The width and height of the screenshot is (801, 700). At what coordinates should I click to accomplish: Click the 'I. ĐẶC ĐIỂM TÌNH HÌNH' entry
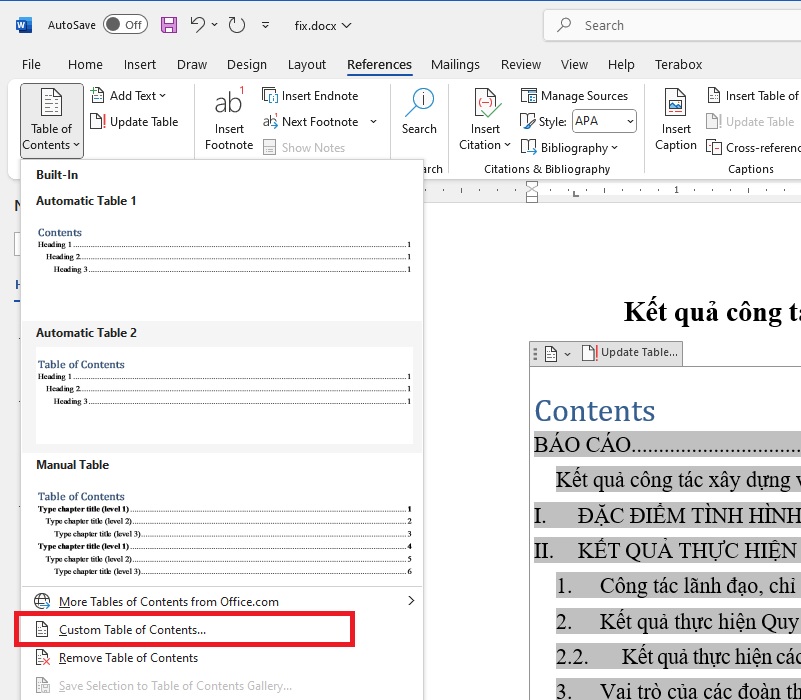[x=667, y=515]
